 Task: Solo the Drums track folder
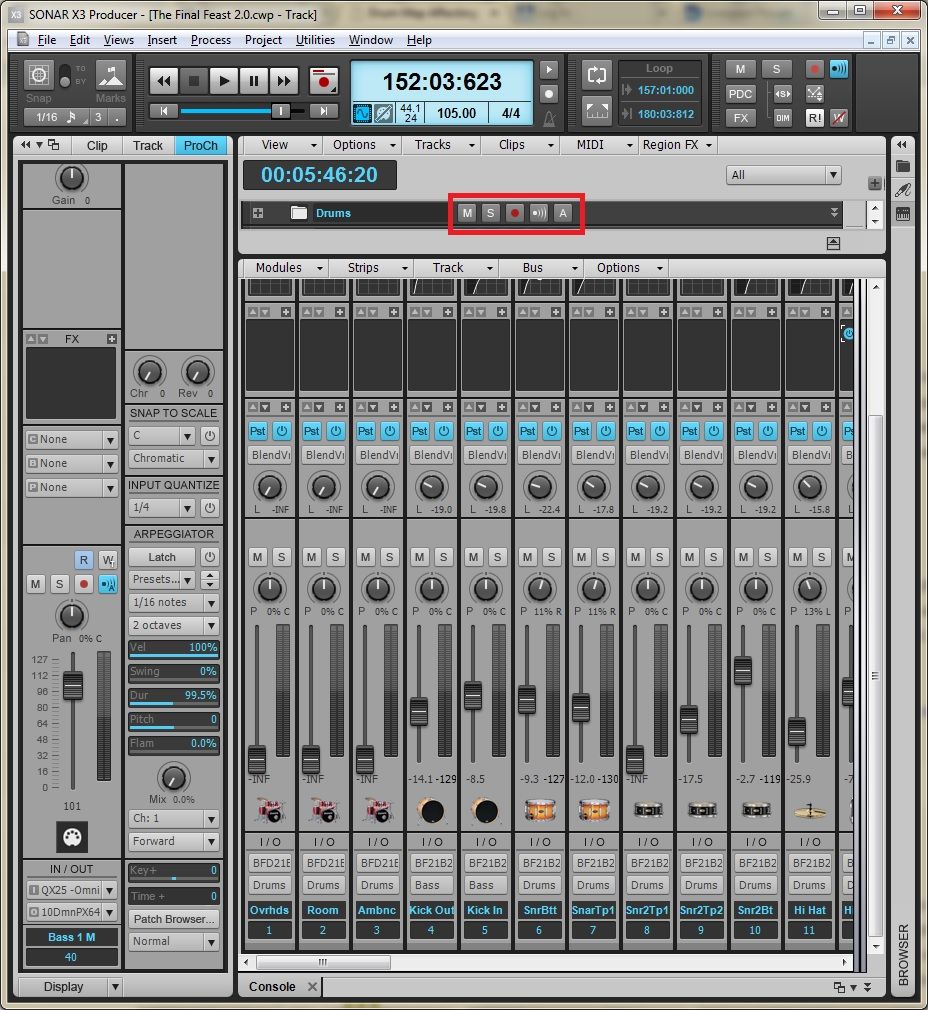click(x=490, y=213)
